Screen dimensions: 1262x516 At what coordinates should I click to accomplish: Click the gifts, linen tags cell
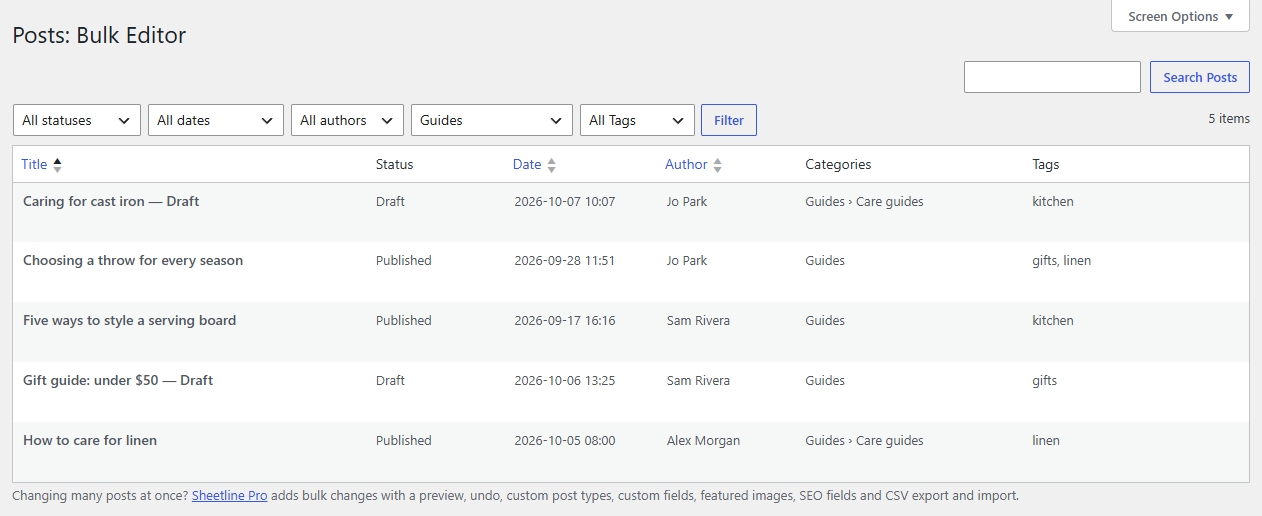click(x=1062, y=260)
